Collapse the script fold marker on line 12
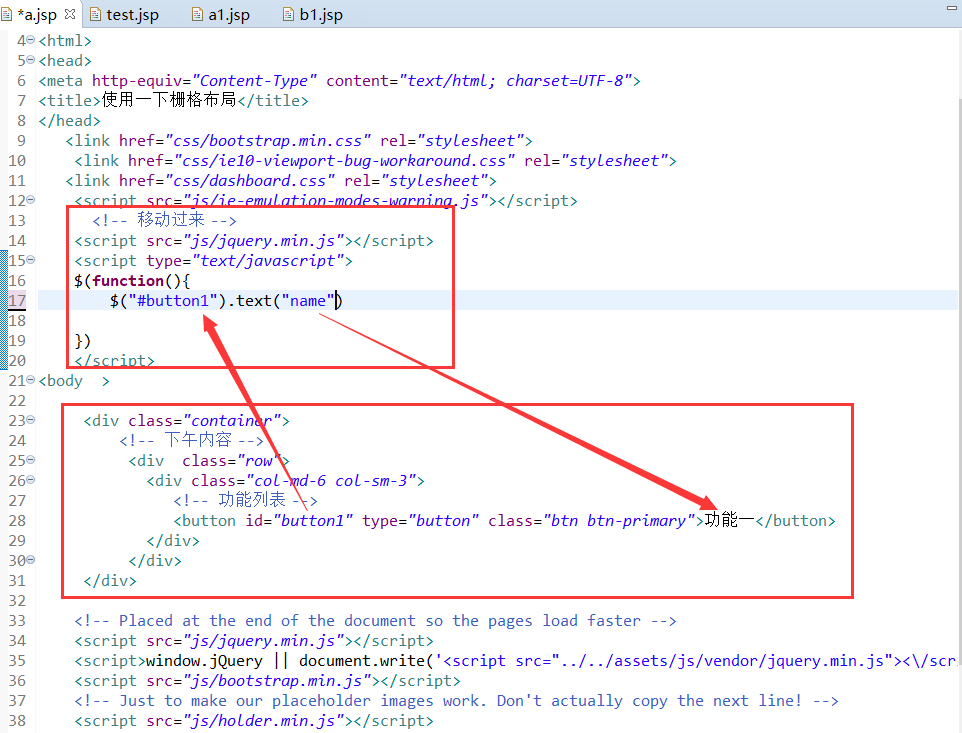 coord(31,199)
